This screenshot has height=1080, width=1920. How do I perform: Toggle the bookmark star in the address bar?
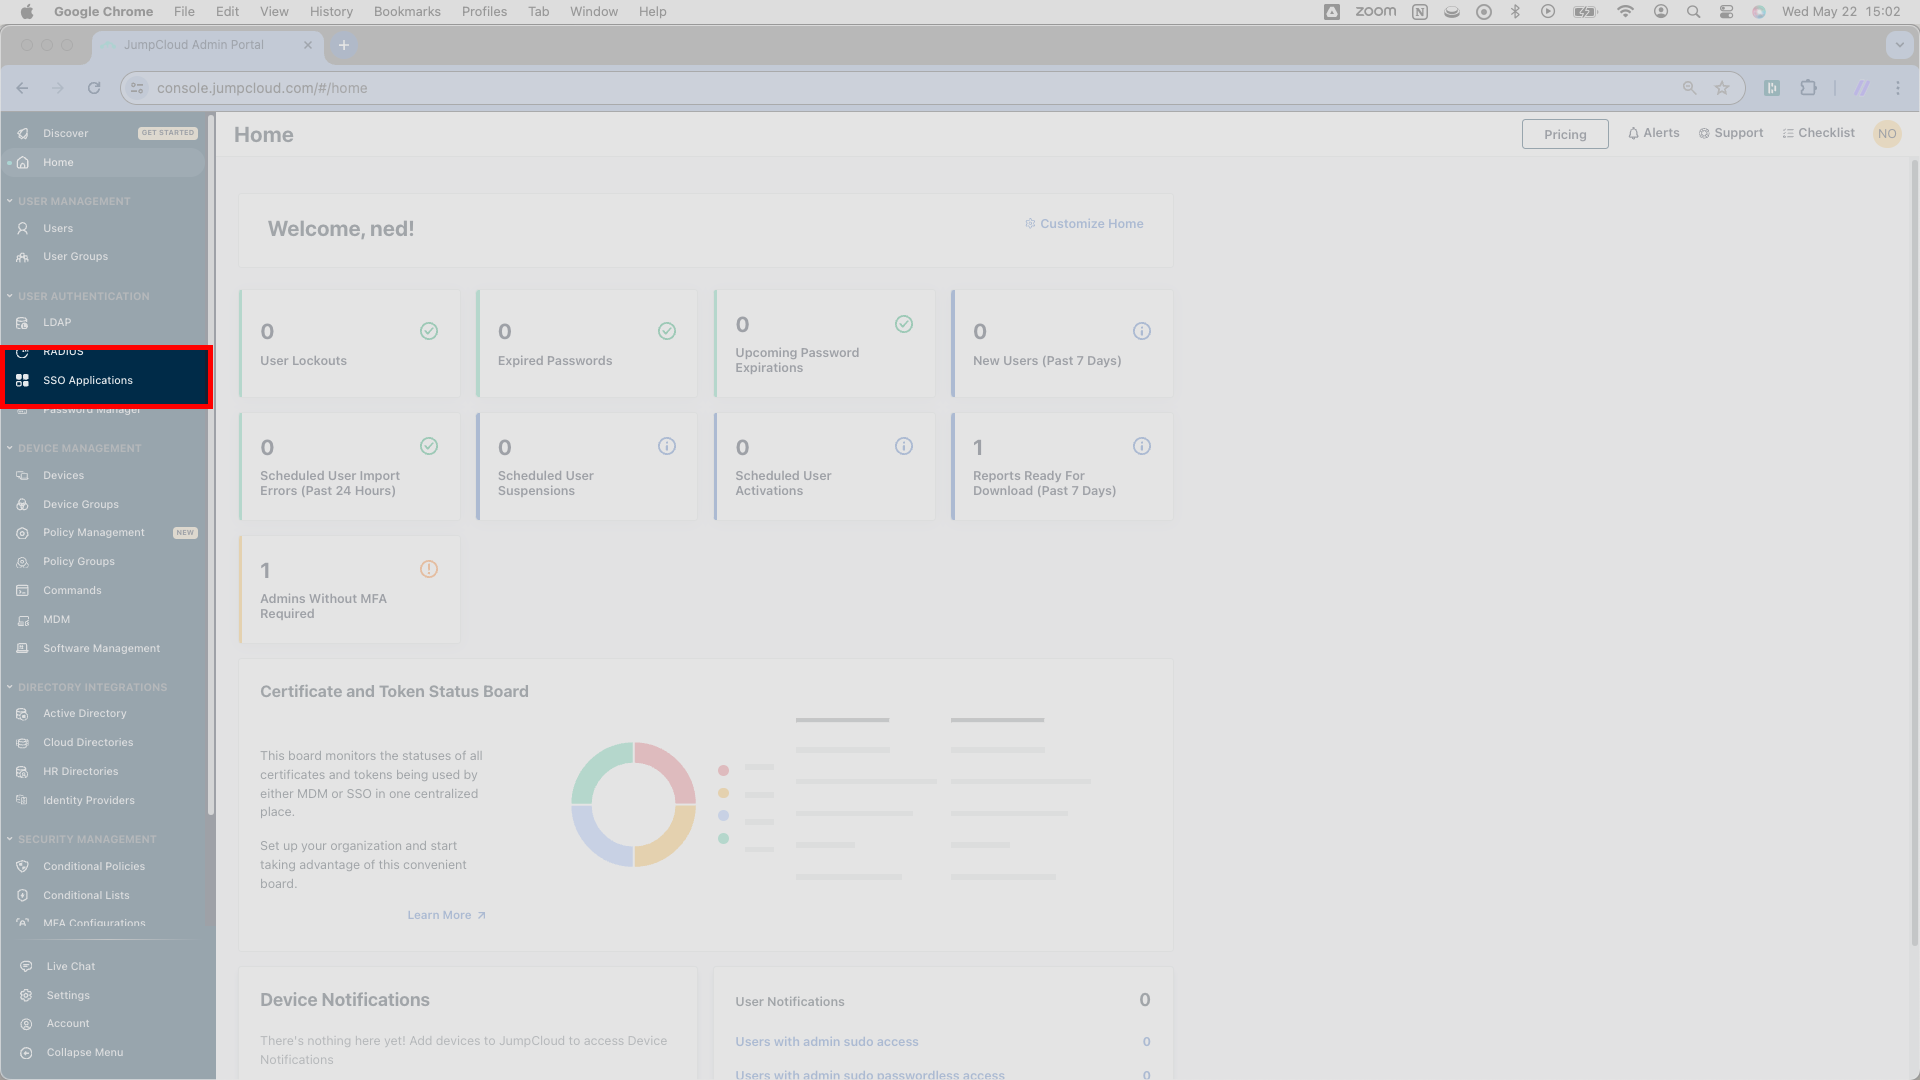[1723, 88]
